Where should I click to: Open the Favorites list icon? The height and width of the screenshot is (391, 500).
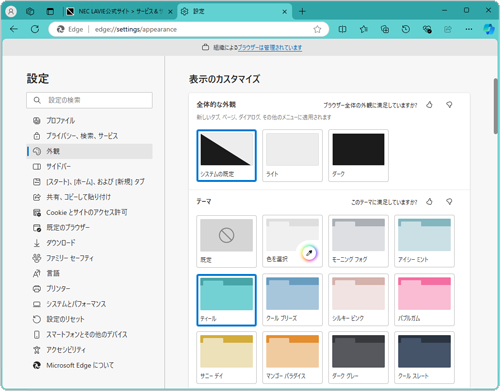364,29
